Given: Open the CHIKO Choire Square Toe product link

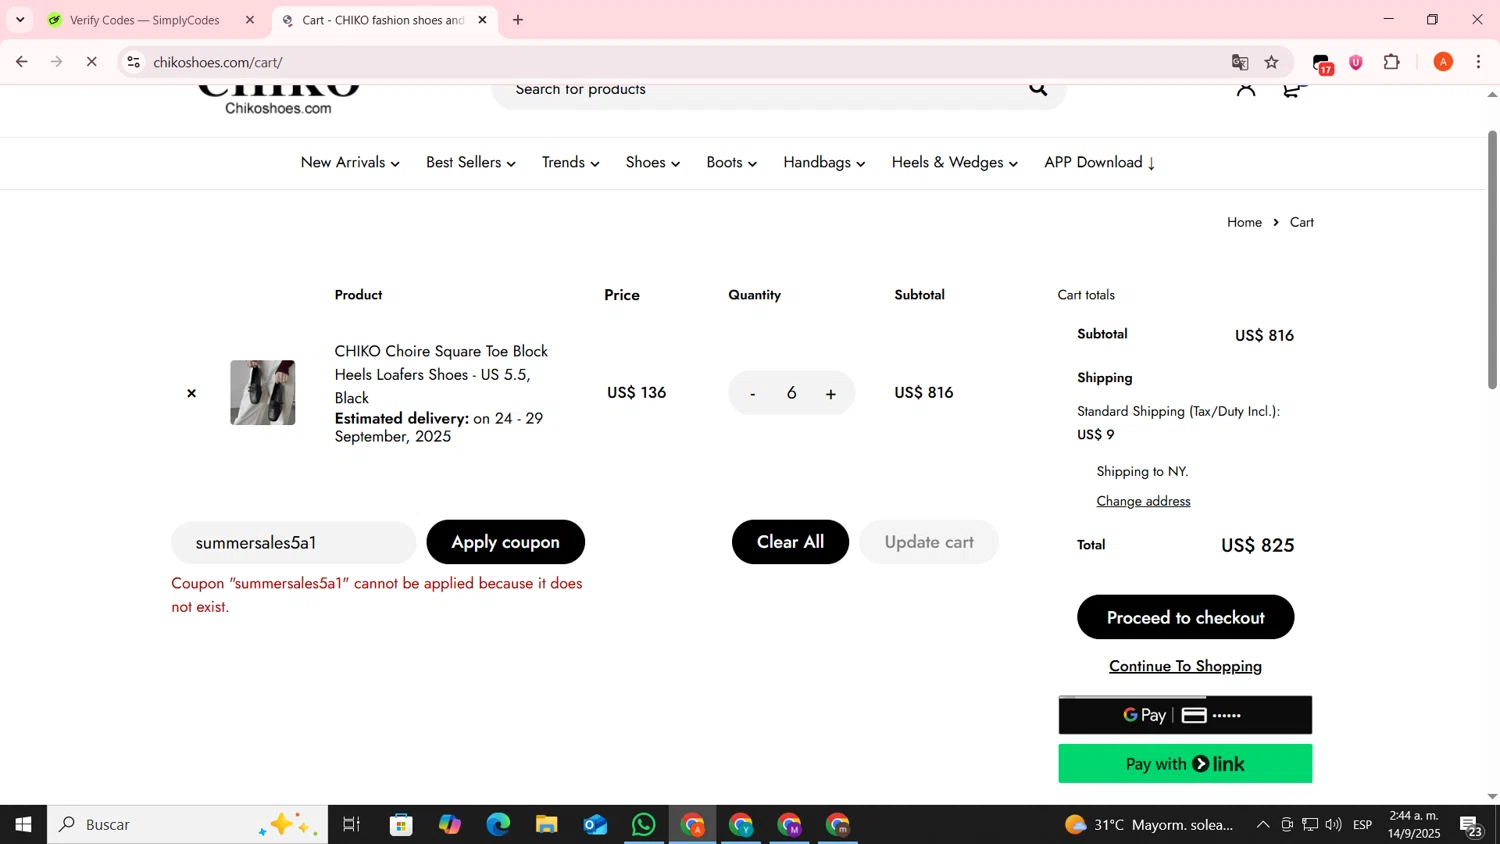Looking at the screenshot, I should (x=441, y=374).
